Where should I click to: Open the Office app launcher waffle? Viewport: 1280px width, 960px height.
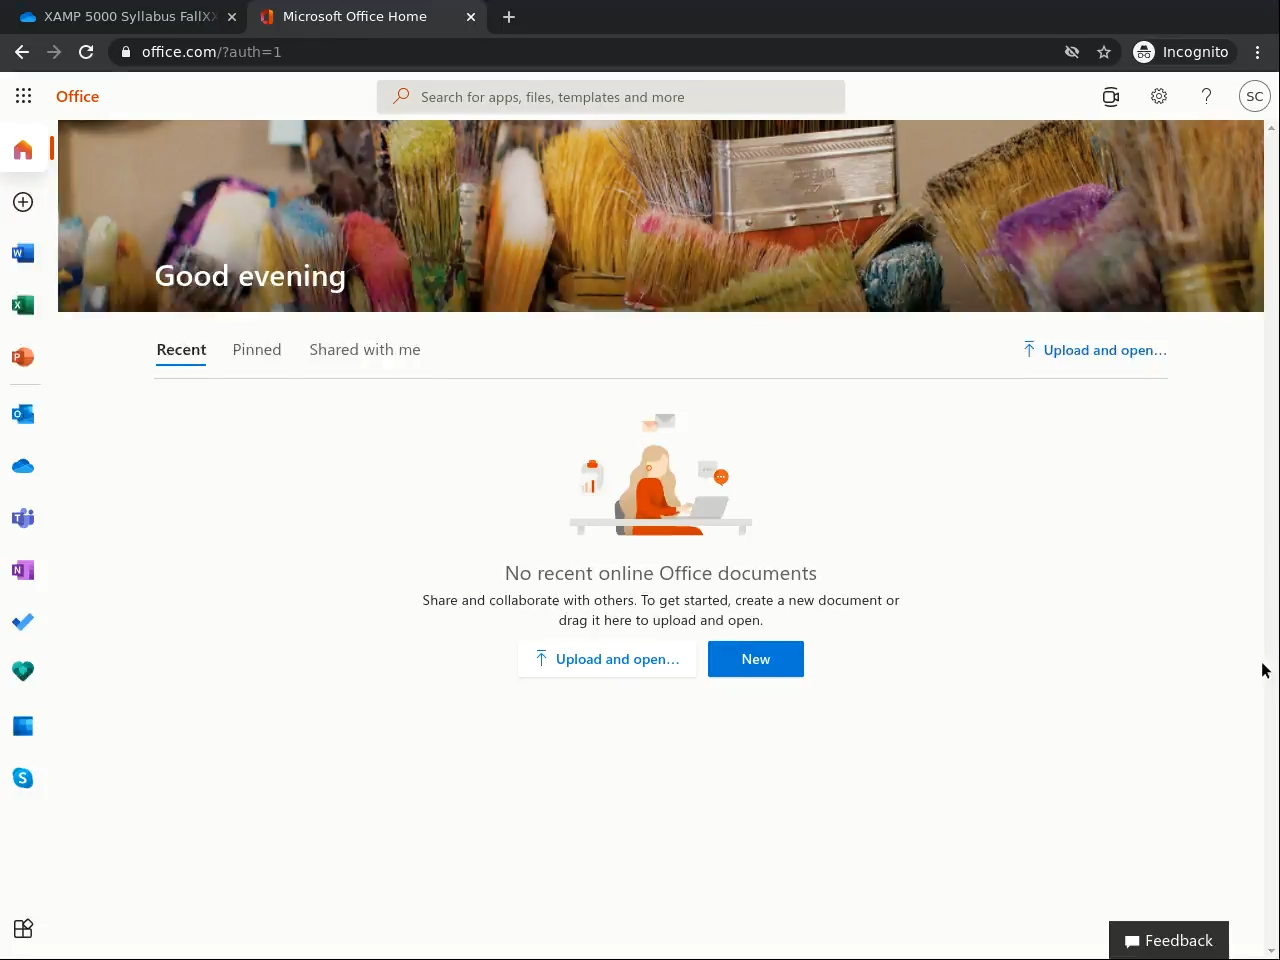pyautogui.click(x=23, y=96)
